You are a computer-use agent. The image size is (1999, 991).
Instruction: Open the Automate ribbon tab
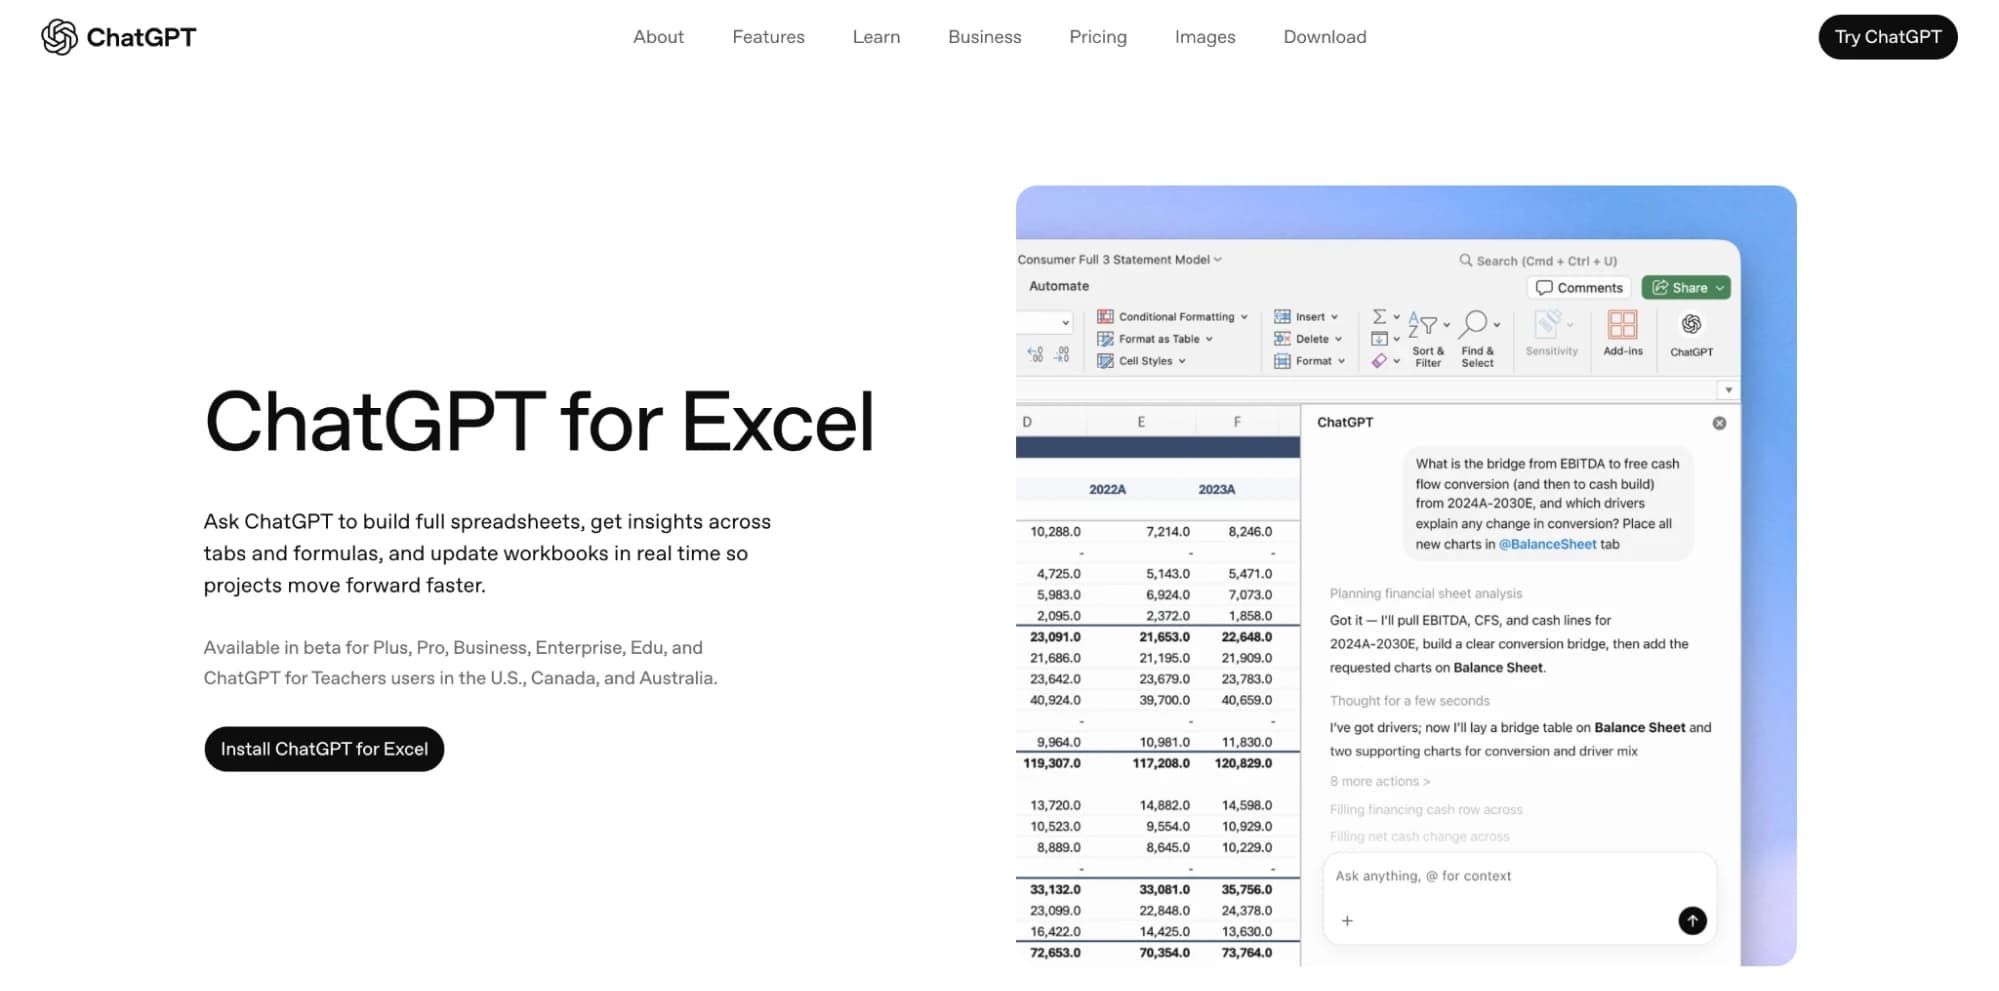pyautogui.click(x=1059, y=286)
